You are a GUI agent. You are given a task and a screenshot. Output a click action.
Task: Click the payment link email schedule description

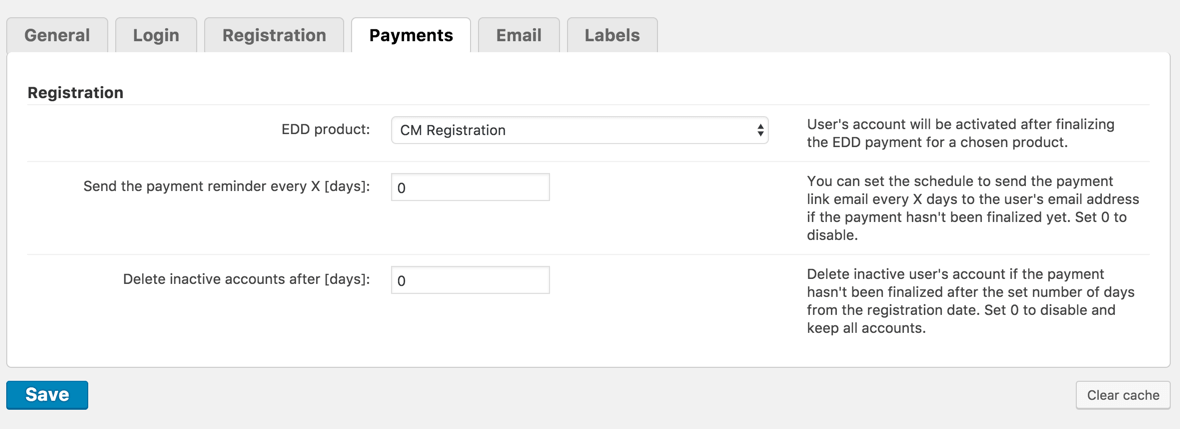[x=972, y=208]
